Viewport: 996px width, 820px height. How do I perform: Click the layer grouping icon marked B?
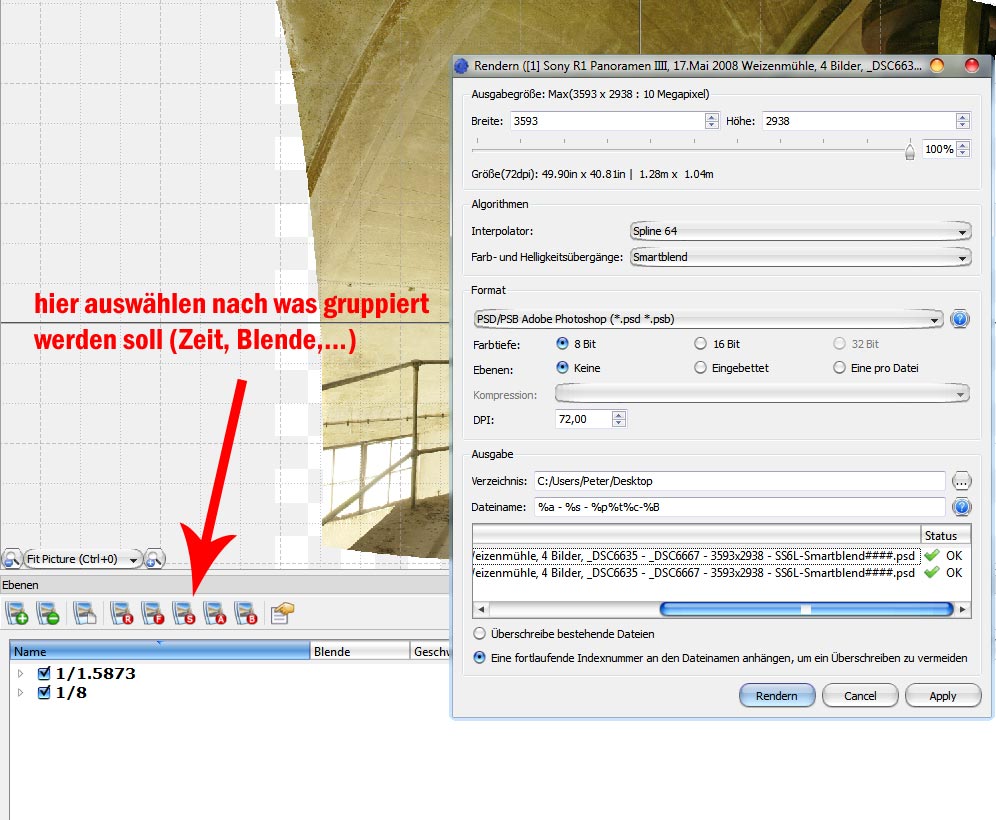tap(245, 613)
